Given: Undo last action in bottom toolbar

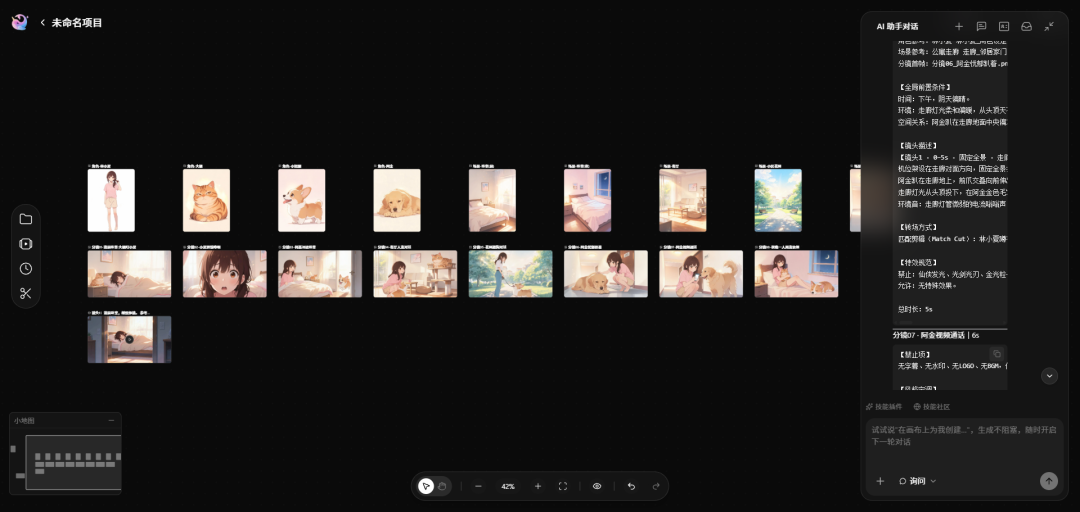Looking at the screenshot, I should 631,486.
